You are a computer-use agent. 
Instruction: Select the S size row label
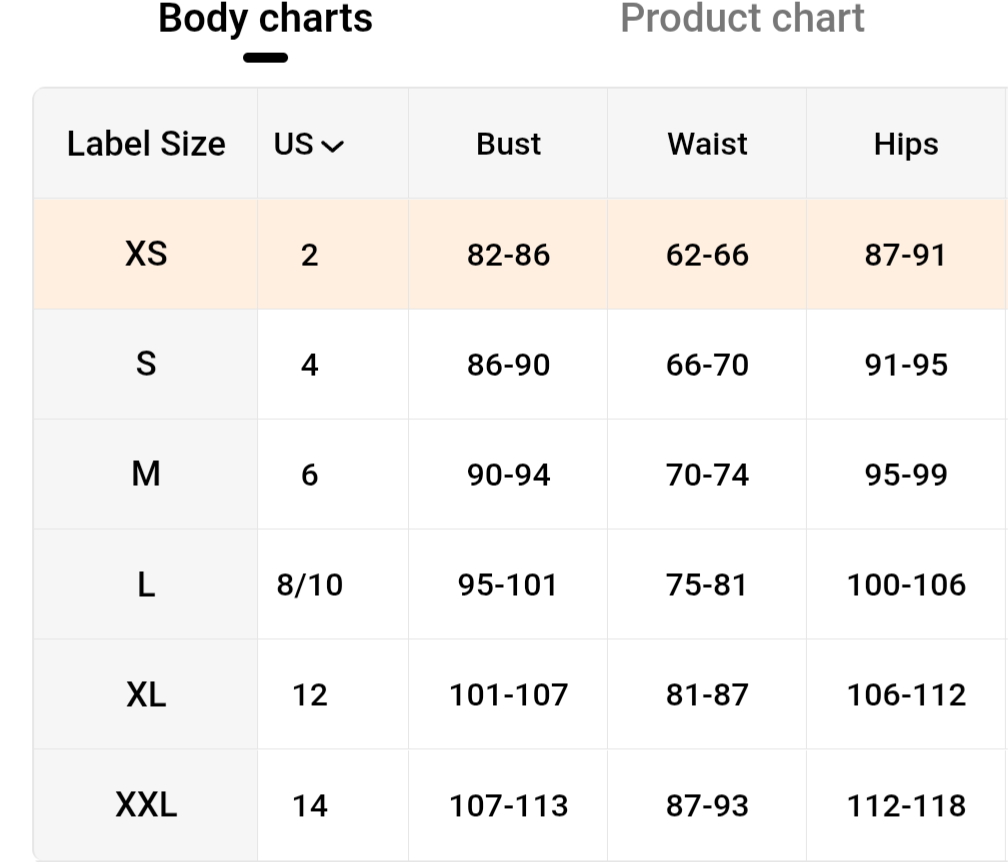click(x=146, y=364)
